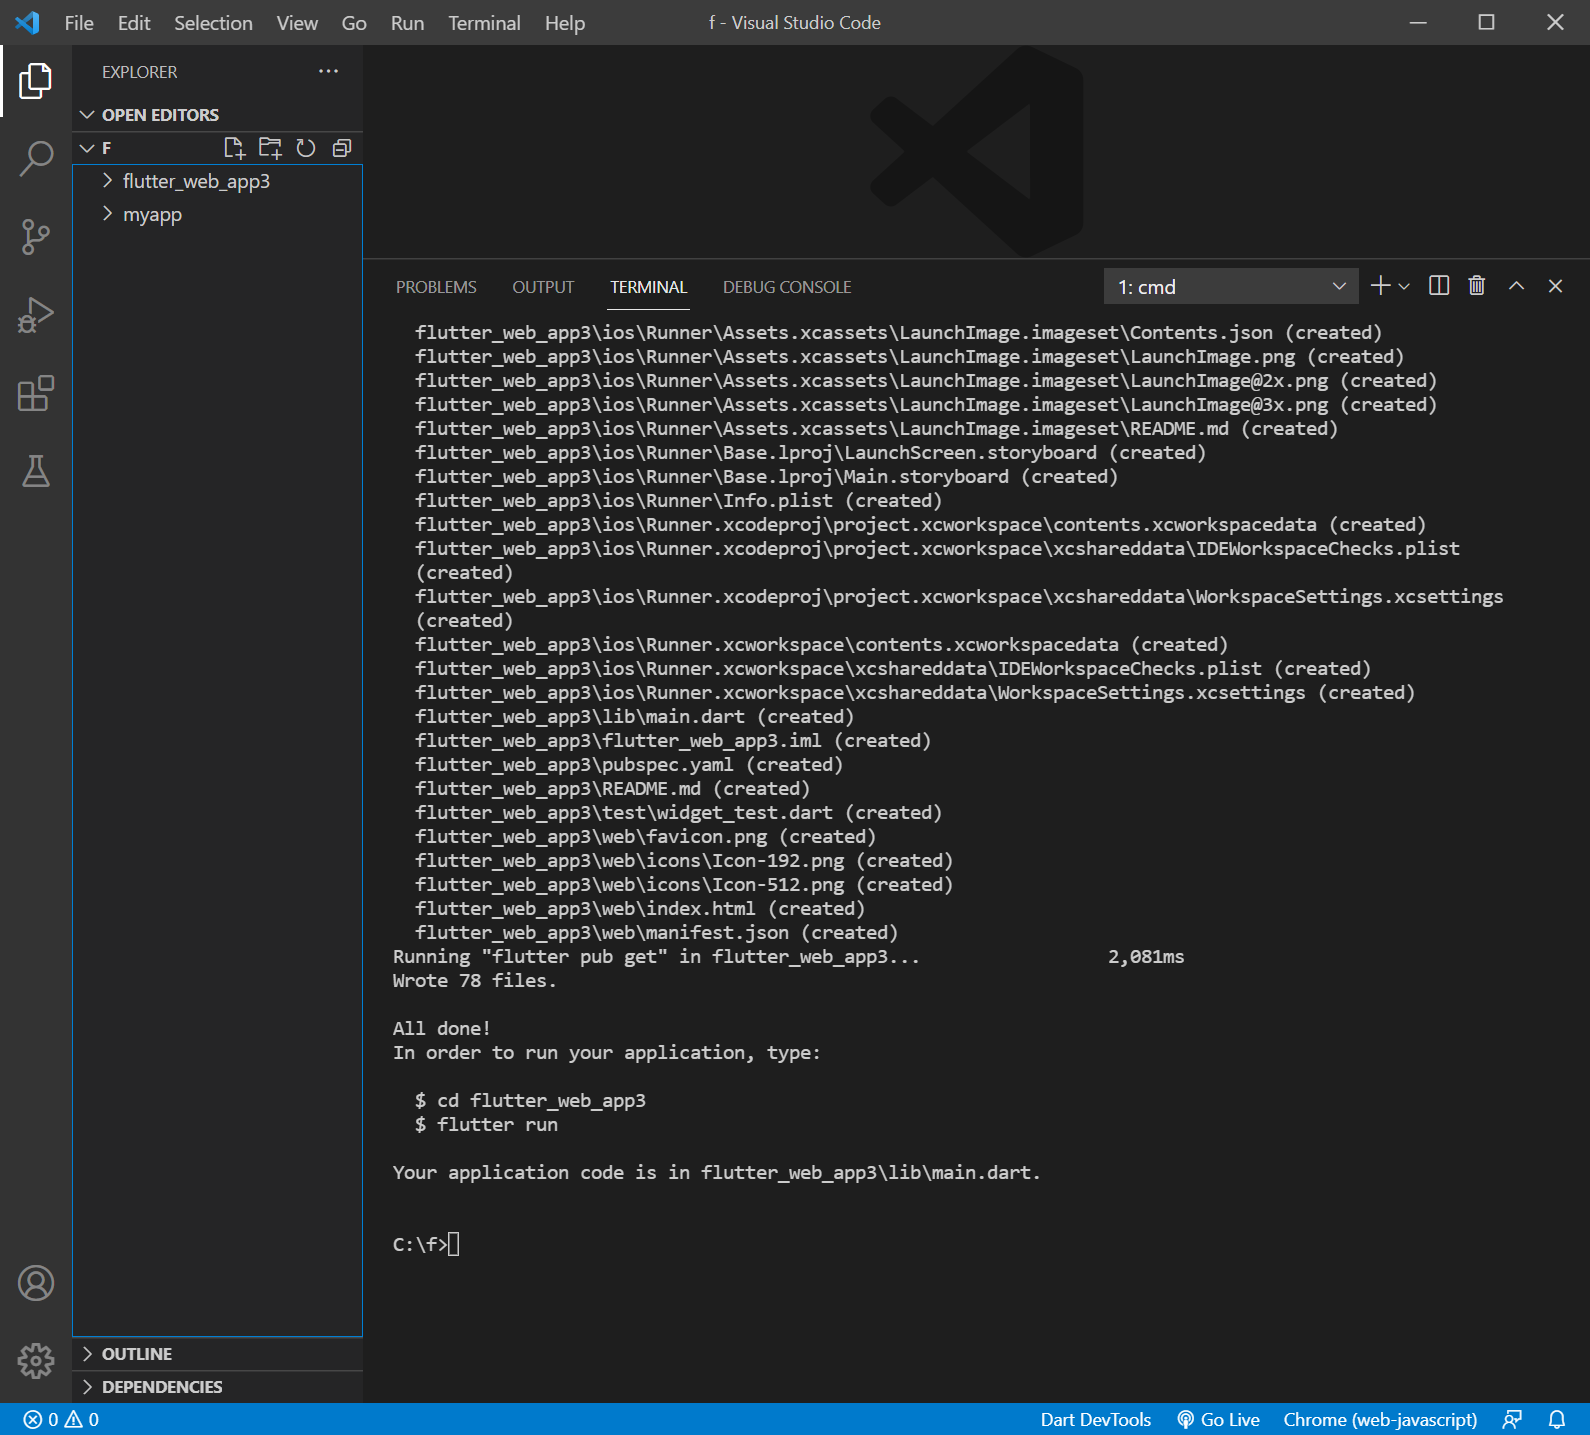The width and height of the screenshot is (1590, 1435).
Task: Start Go Live server from status bar
Action: tap(1218, 1420)
